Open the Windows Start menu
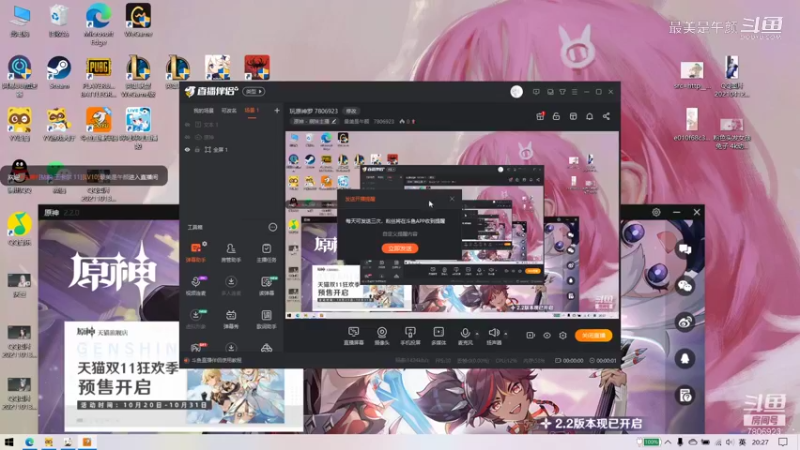 coord(9,442)
